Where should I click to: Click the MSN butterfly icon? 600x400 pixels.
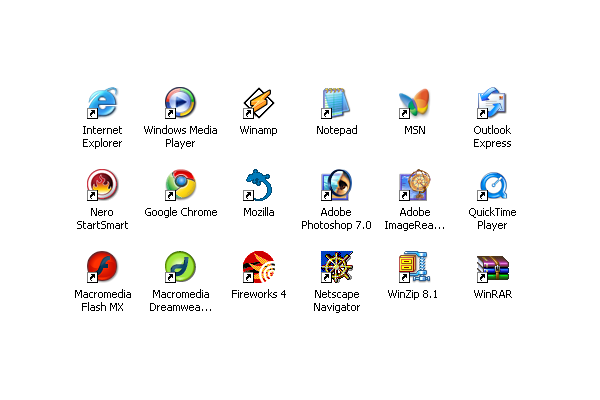pos(414,103)
